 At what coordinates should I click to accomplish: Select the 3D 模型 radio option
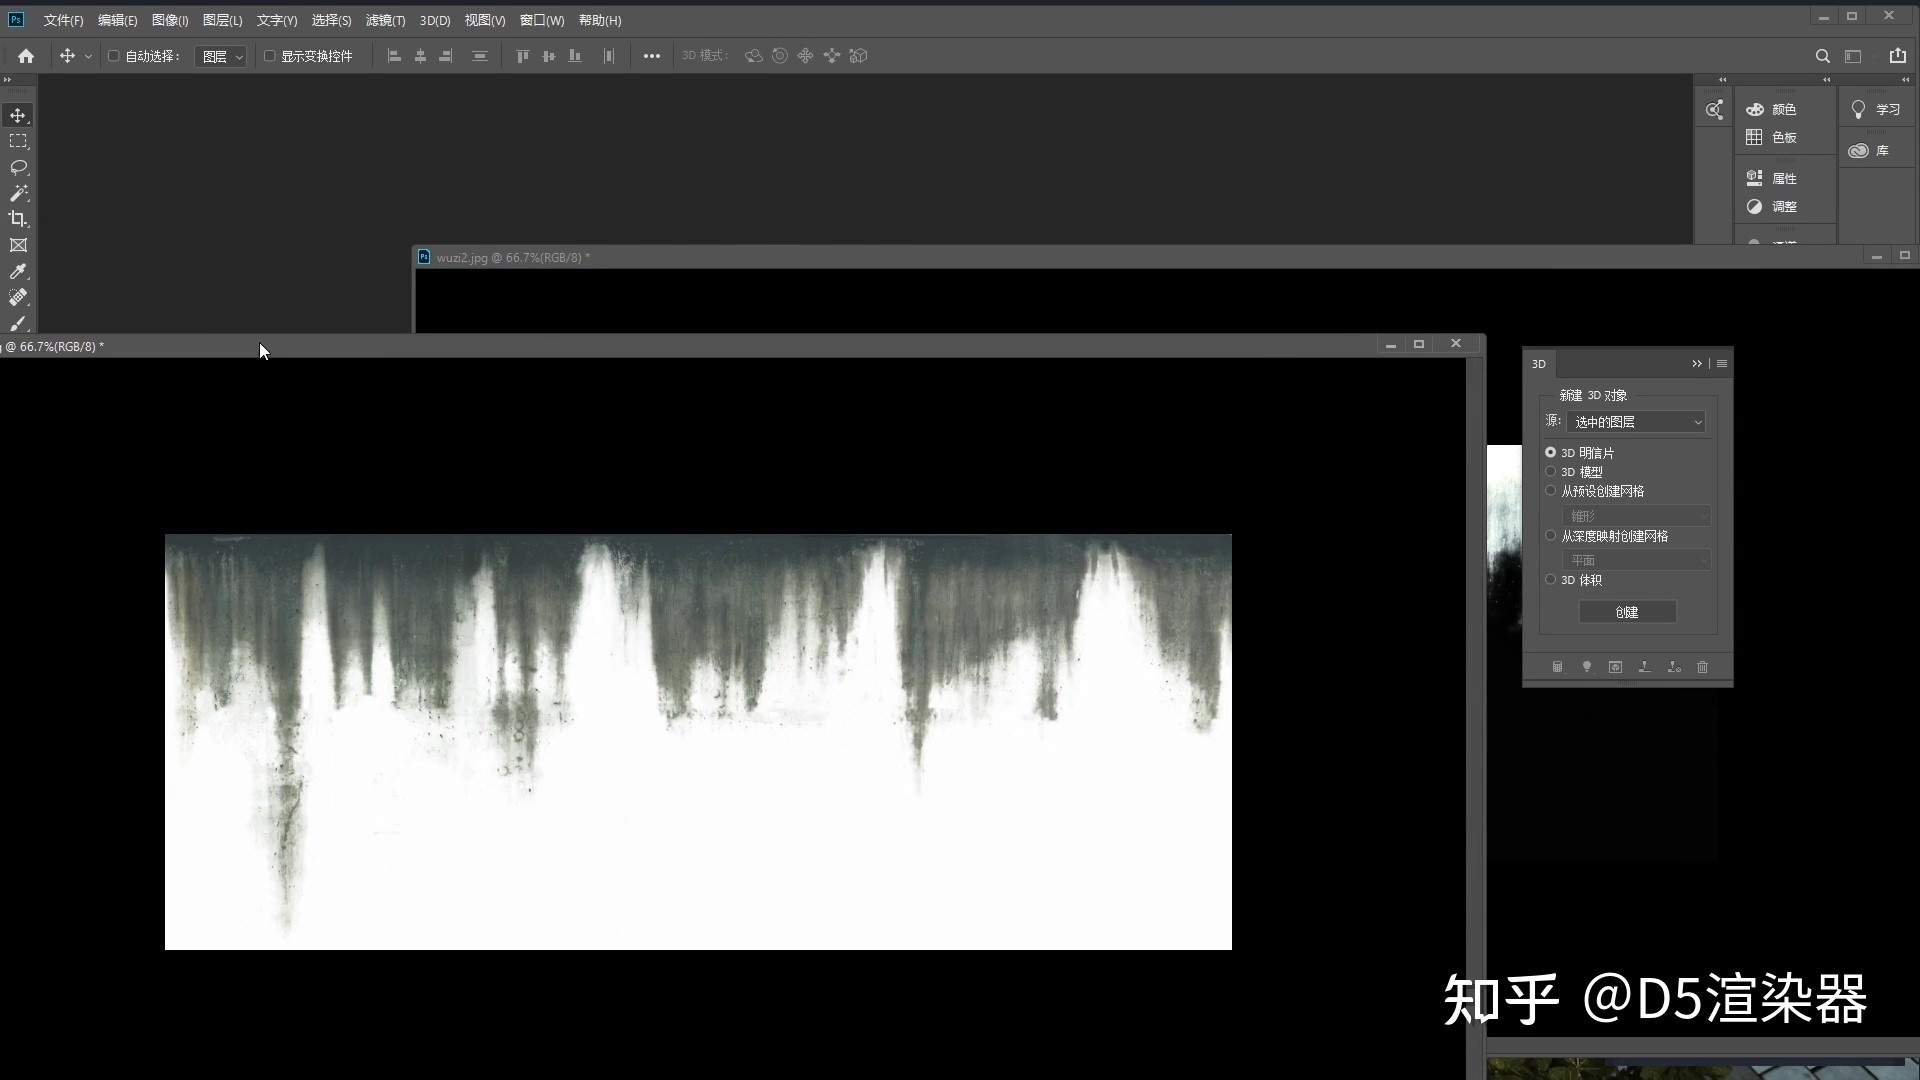[1550, 472]
